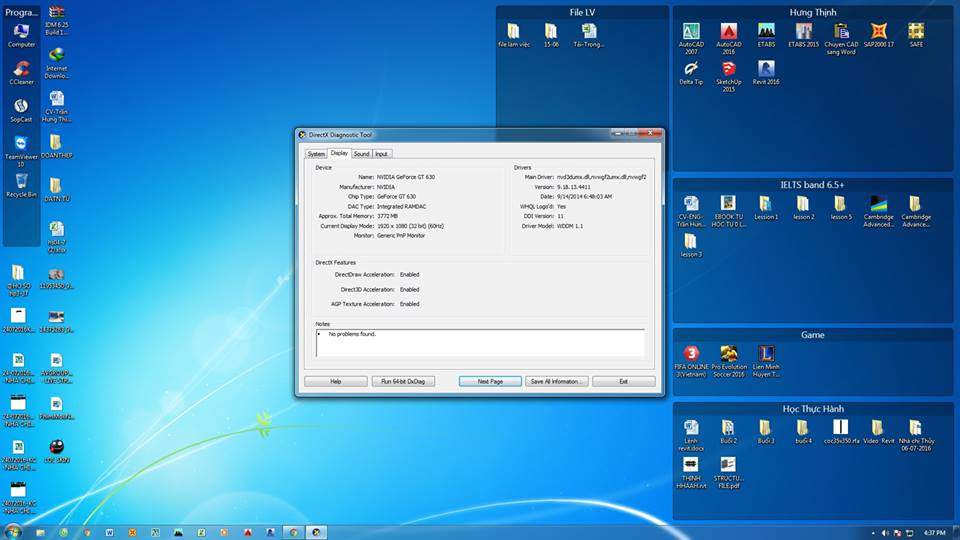Open the Input tab
The height and width of the screenshot is (540, 960).
(x=382, y=154)
